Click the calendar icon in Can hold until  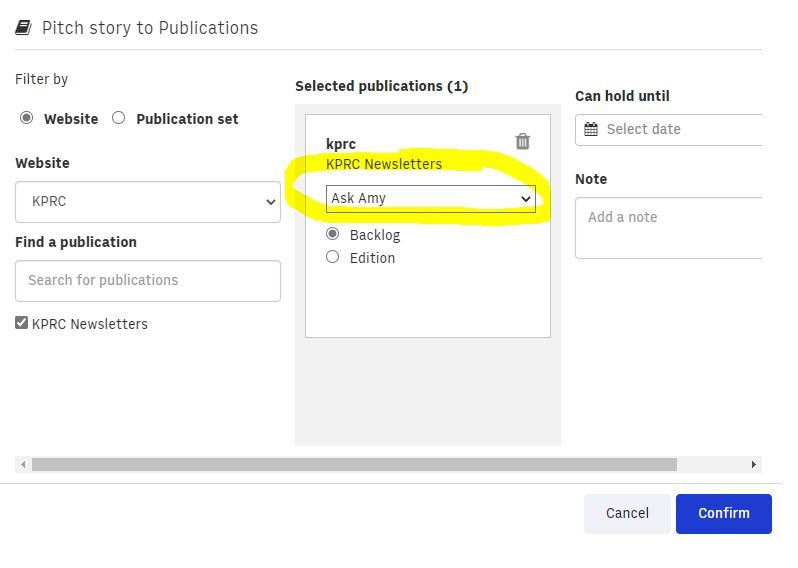click(x=591, y=129)
